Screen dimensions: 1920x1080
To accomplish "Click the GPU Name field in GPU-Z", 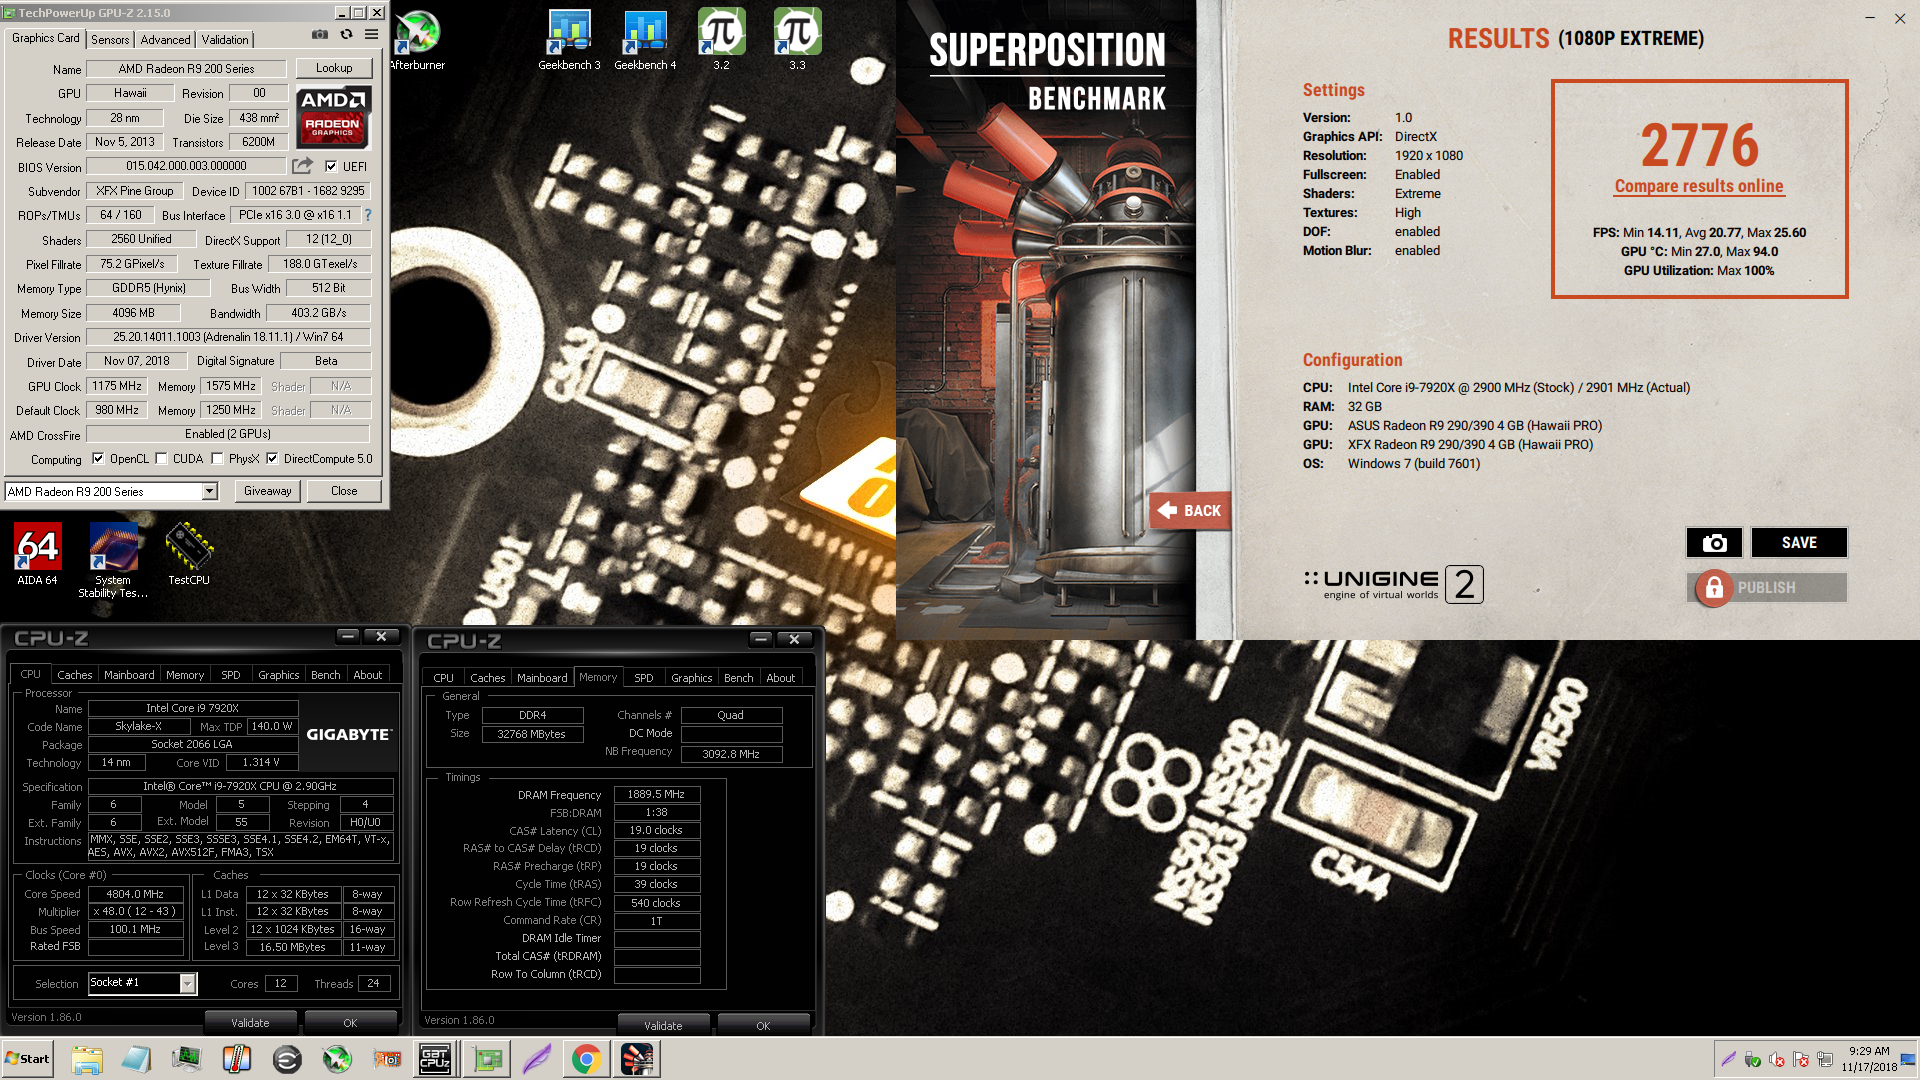I will (x=186, y=69).
